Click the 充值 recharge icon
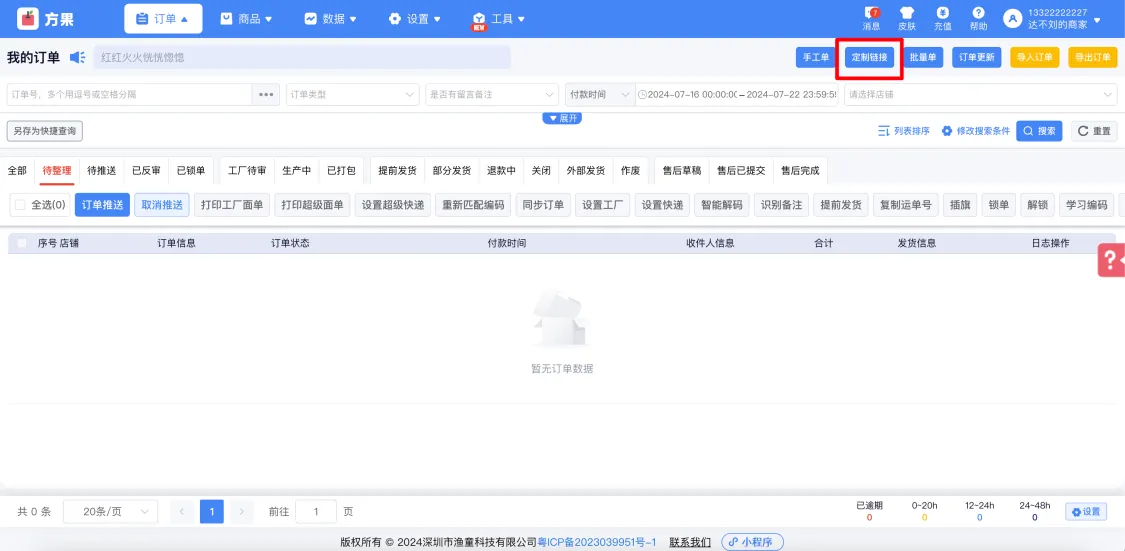 point(942,14)
